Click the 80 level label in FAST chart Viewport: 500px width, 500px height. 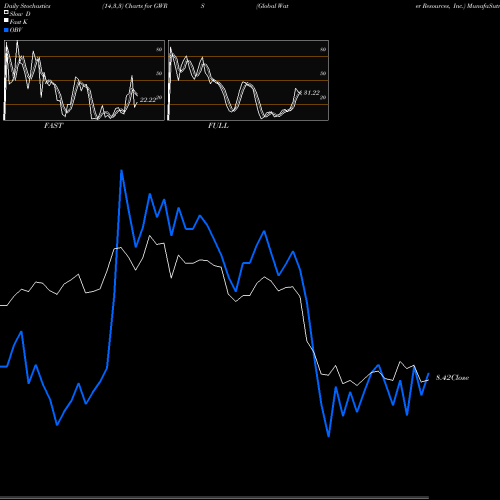(159, 49)
